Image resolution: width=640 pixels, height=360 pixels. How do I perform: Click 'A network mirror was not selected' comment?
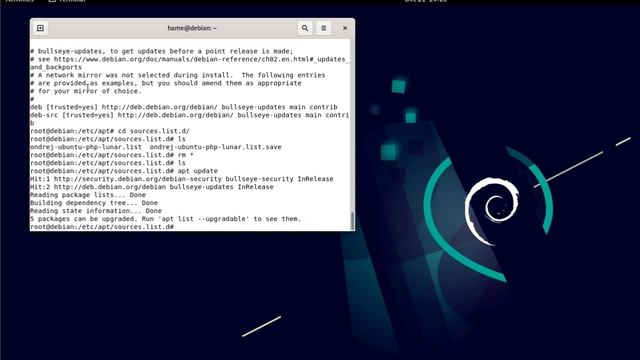point(178,75)
